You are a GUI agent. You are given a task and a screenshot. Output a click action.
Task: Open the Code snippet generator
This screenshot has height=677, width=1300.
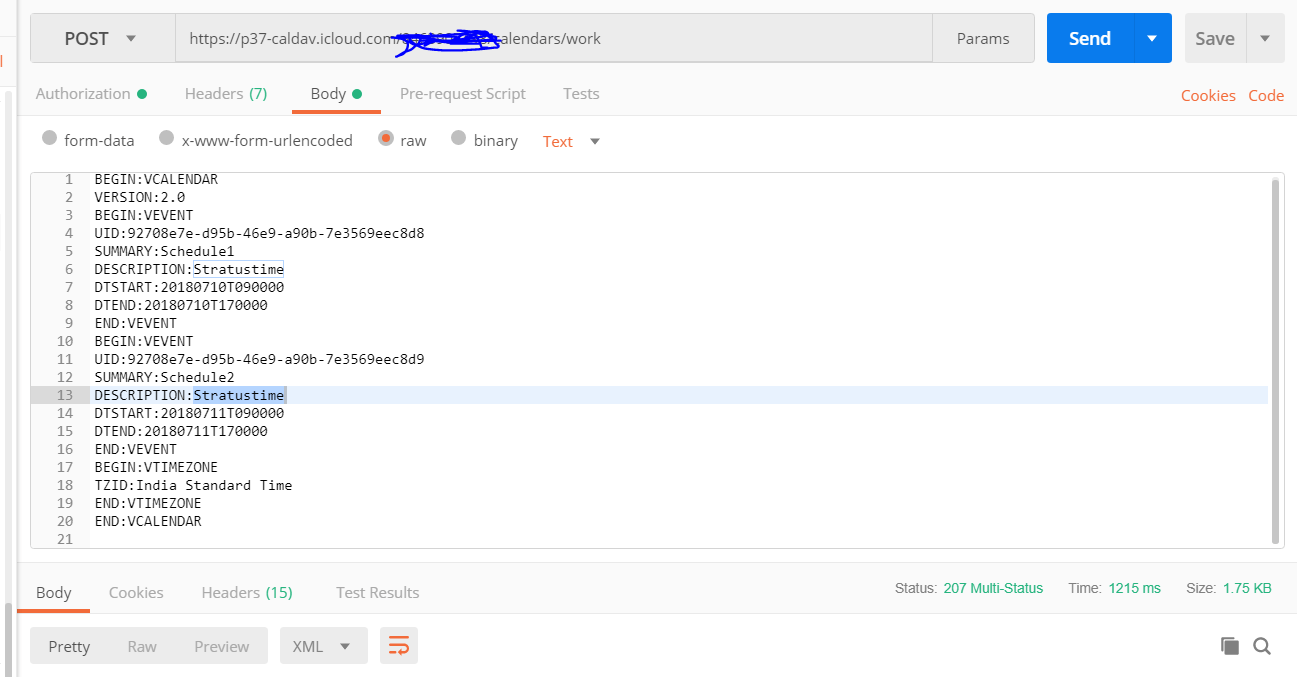(x=1266, y=95)
